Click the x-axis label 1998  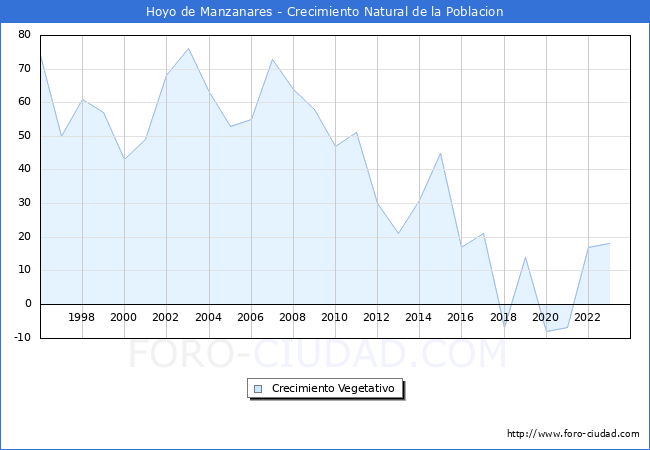81,317
